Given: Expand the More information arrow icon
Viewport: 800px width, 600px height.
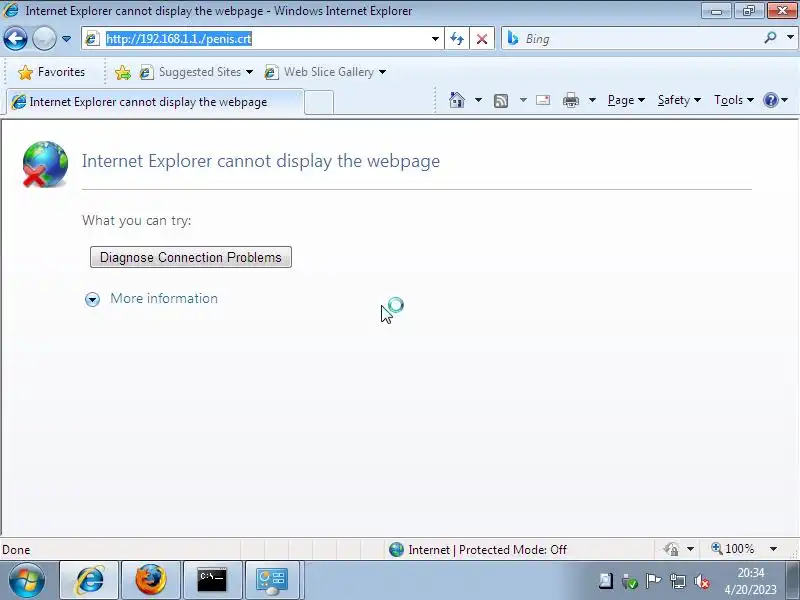Looking at the screenshot, I should click(x=92, y=299).
